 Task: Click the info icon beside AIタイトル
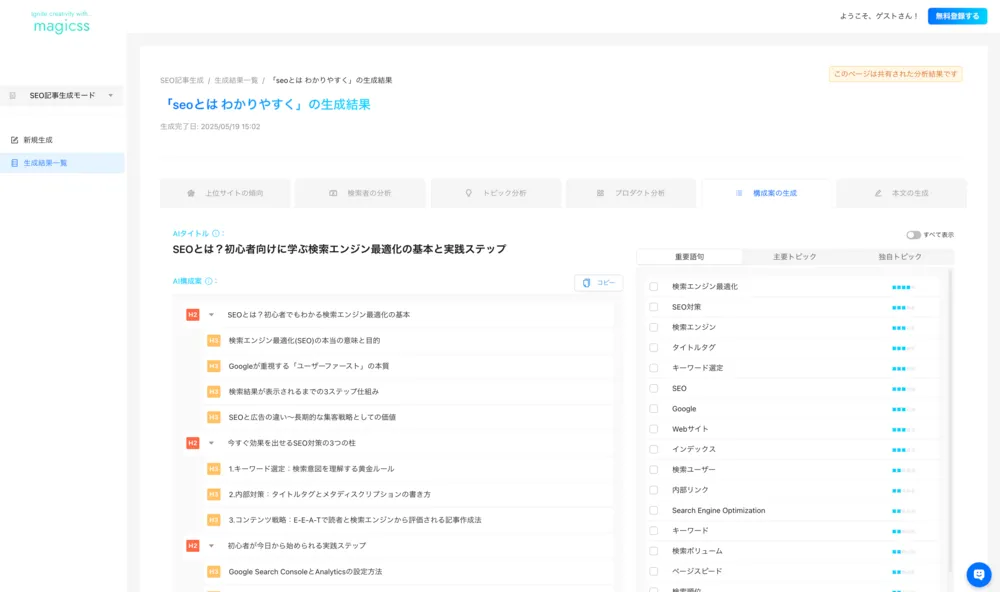[x=216, y=233]
